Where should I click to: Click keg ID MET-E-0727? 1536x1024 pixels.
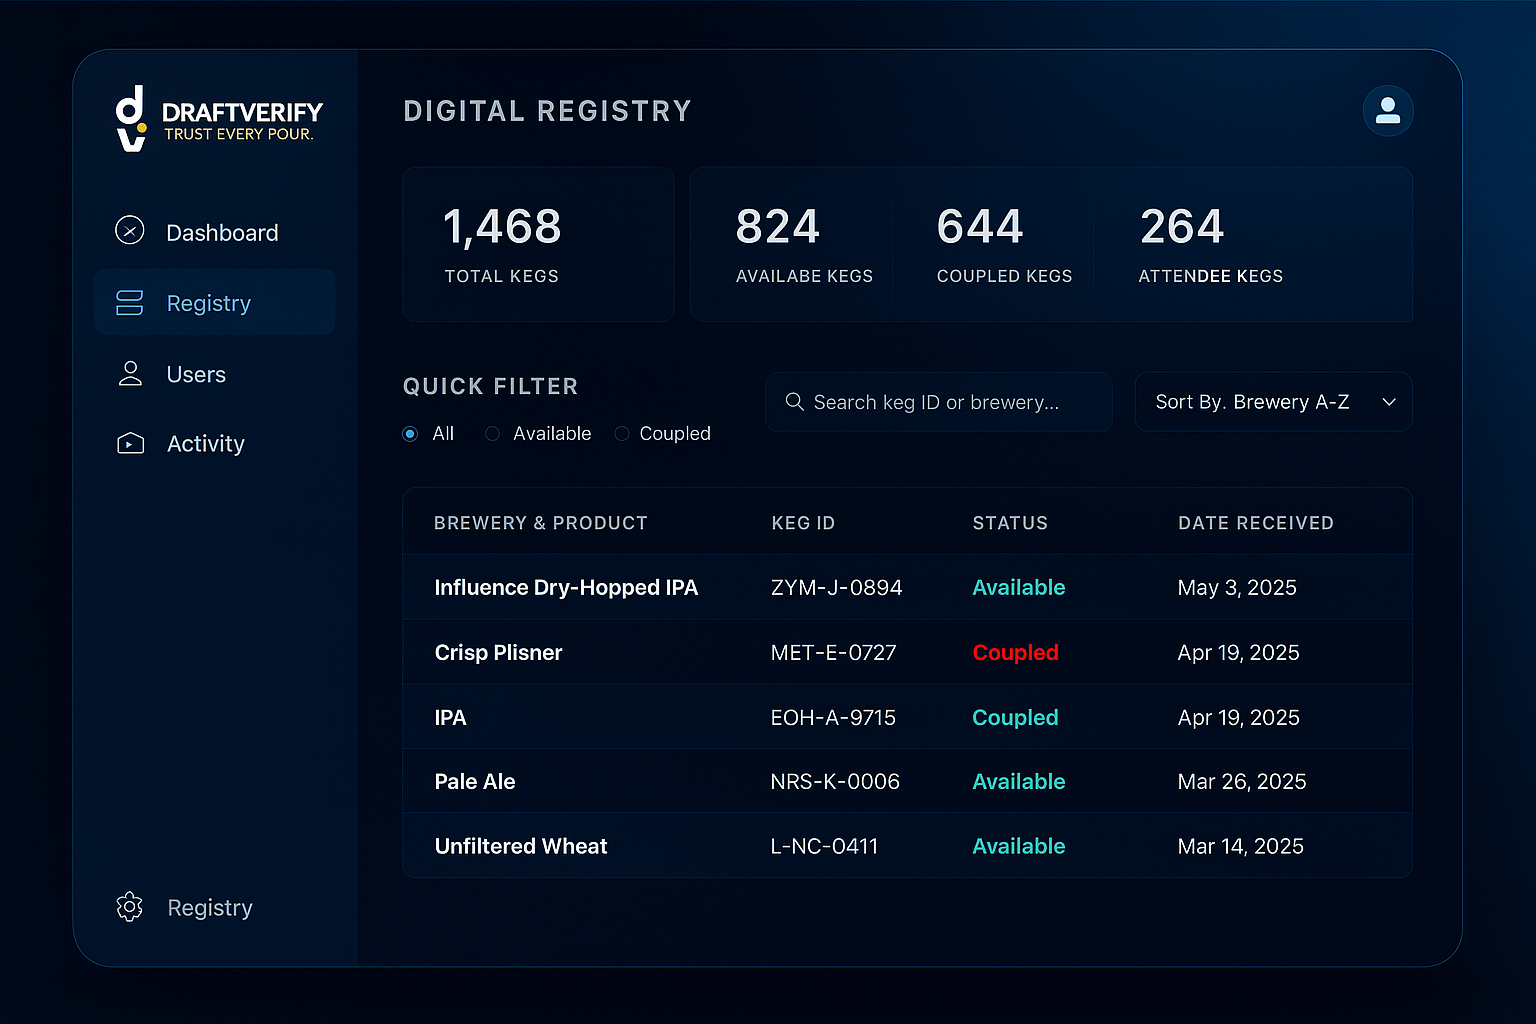pyautogui.click(x=833, y=653)
